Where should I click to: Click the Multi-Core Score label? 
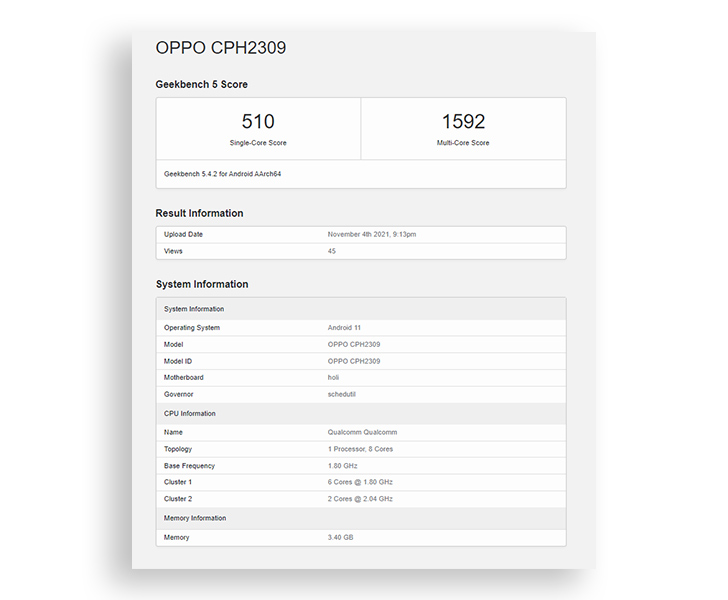(463, 143)
